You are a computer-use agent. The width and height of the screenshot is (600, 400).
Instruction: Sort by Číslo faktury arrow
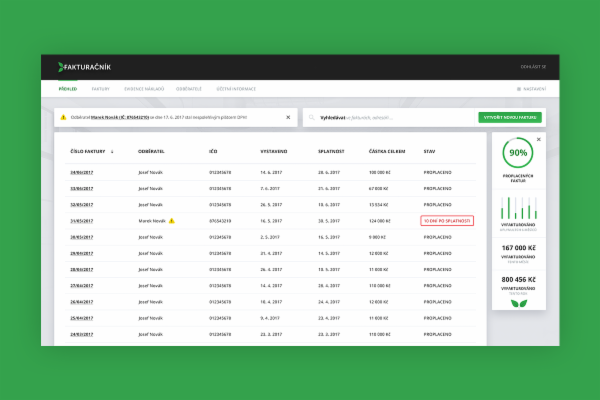pyautogui.click(x=111, y=152)
